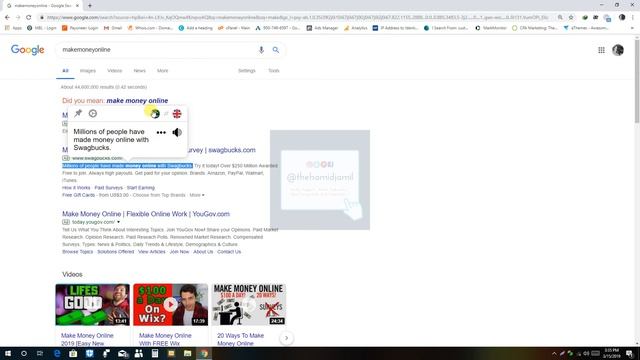The width and height of the screenshot is (640, 360).
Task: Open 'Start Earning' sitelink
Action: (x=141, y=188)
